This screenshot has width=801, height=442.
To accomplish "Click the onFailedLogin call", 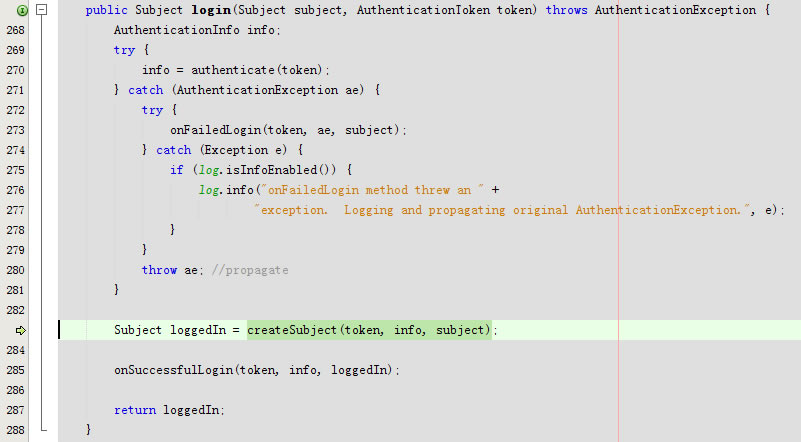I will [288, 130].
